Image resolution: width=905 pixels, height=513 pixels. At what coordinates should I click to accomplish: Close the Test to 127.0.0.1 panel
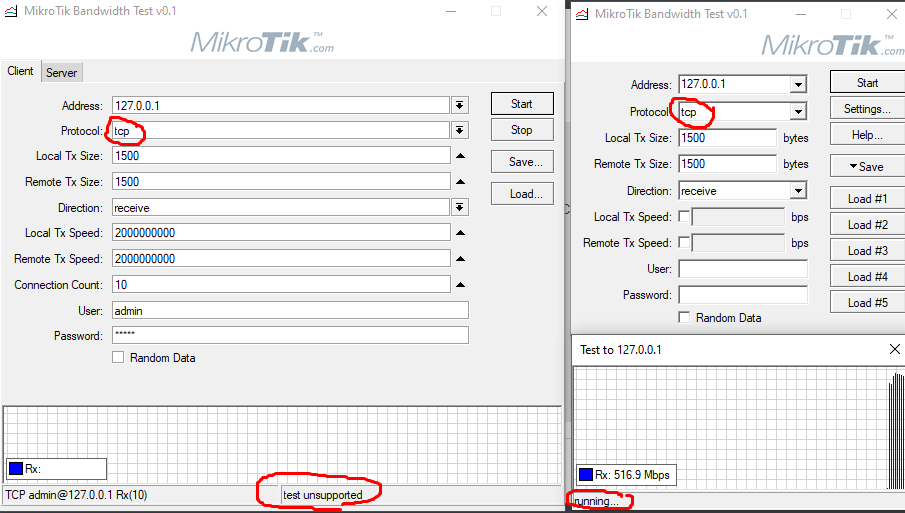click(x=895, y=349)
